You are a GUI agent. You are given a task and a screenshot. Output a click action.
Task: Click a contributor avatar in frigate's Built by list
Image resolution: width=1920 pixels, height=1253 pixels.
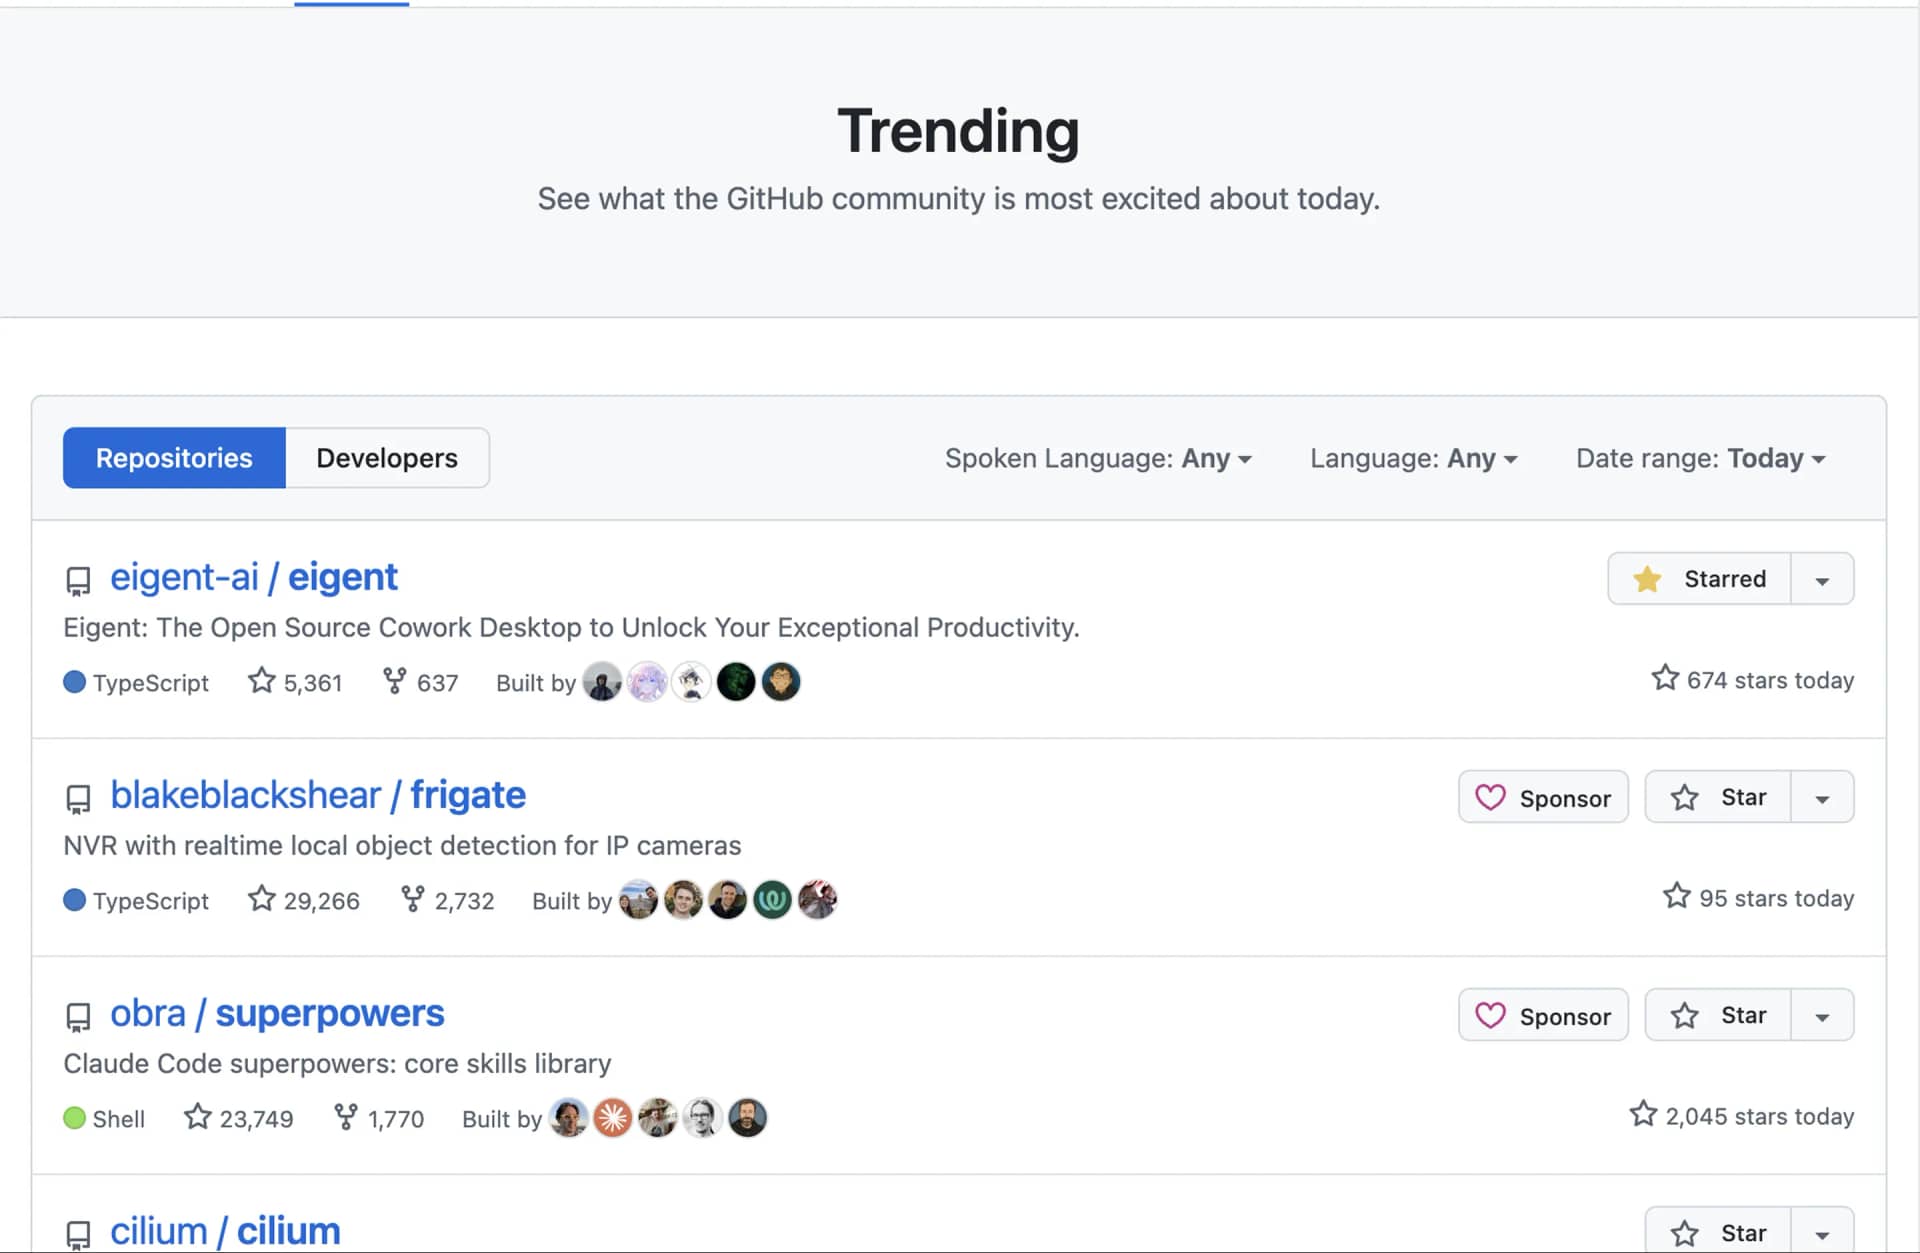640,898
